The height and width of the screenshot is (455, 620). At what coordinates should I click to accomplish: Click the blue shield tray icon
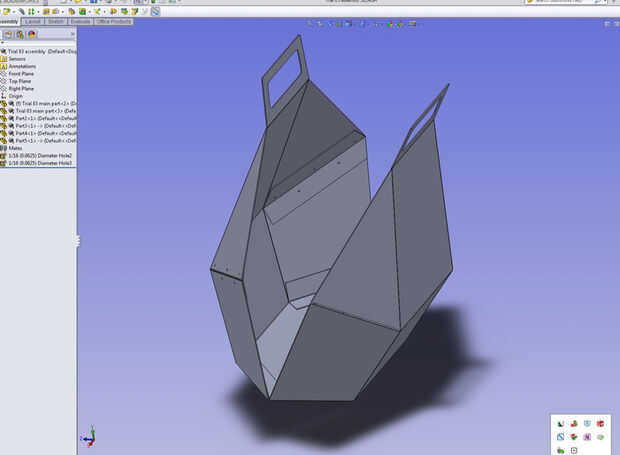(587, 424)
